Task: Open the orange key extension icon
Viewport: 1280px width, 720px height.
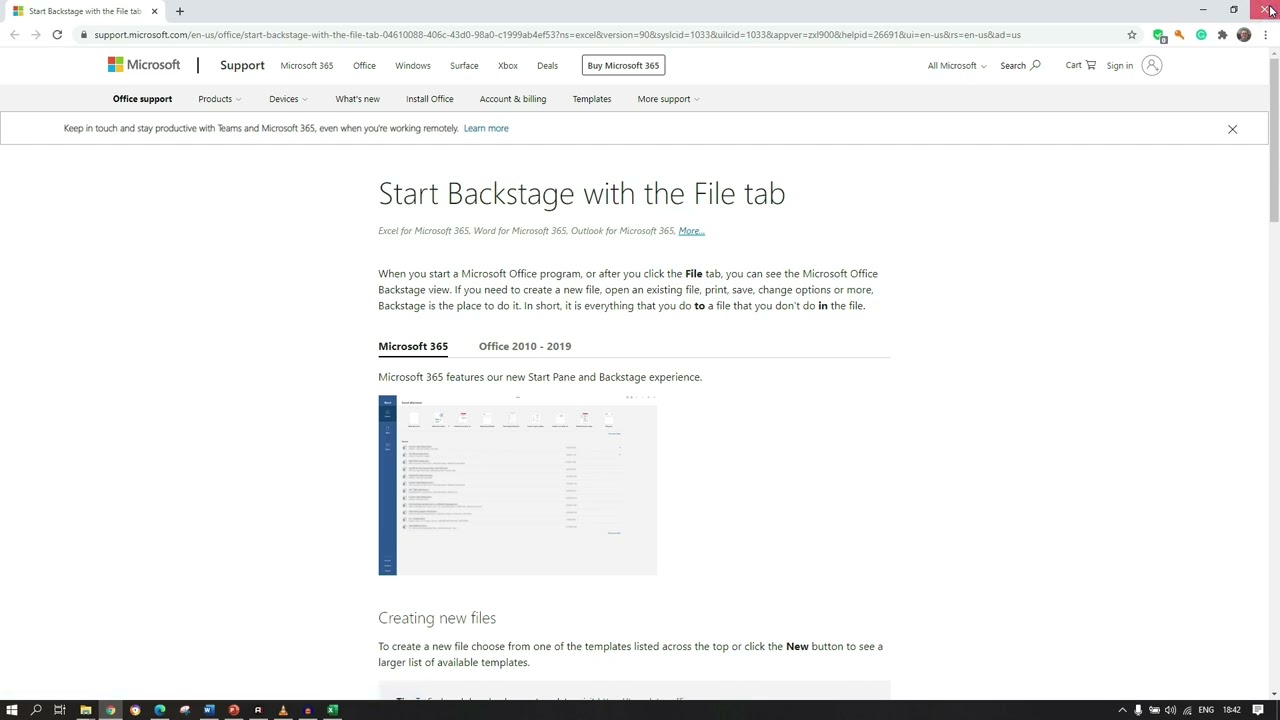Action: pyautogui.click(x=1180, y=35)
